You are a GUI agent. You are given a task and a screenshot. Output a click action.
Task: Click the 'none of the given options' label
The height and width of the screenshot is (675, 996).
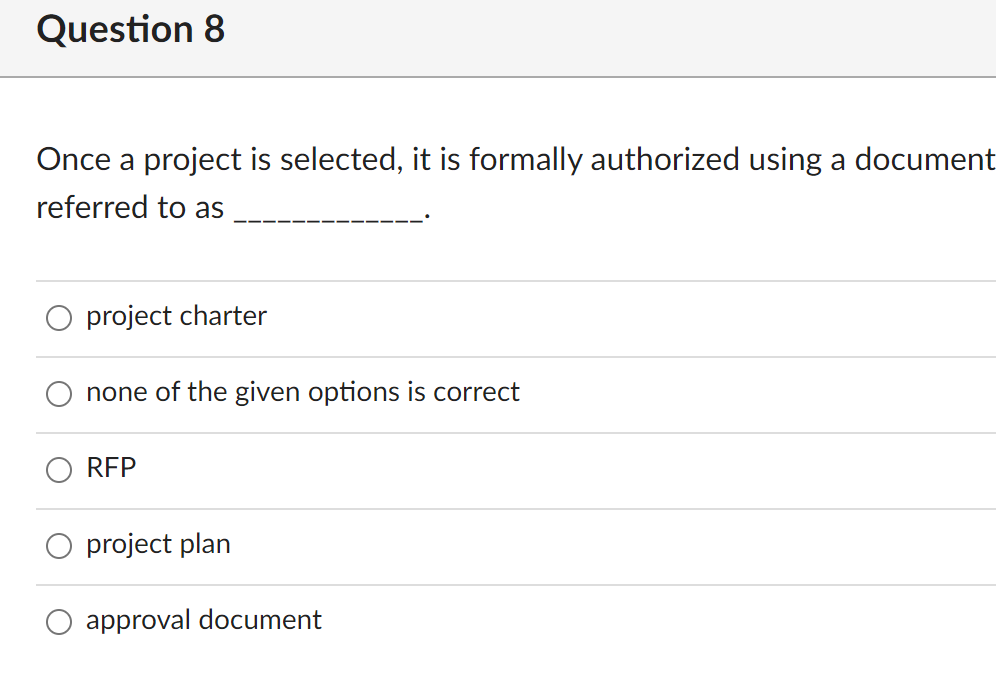(x=303, y=392)
